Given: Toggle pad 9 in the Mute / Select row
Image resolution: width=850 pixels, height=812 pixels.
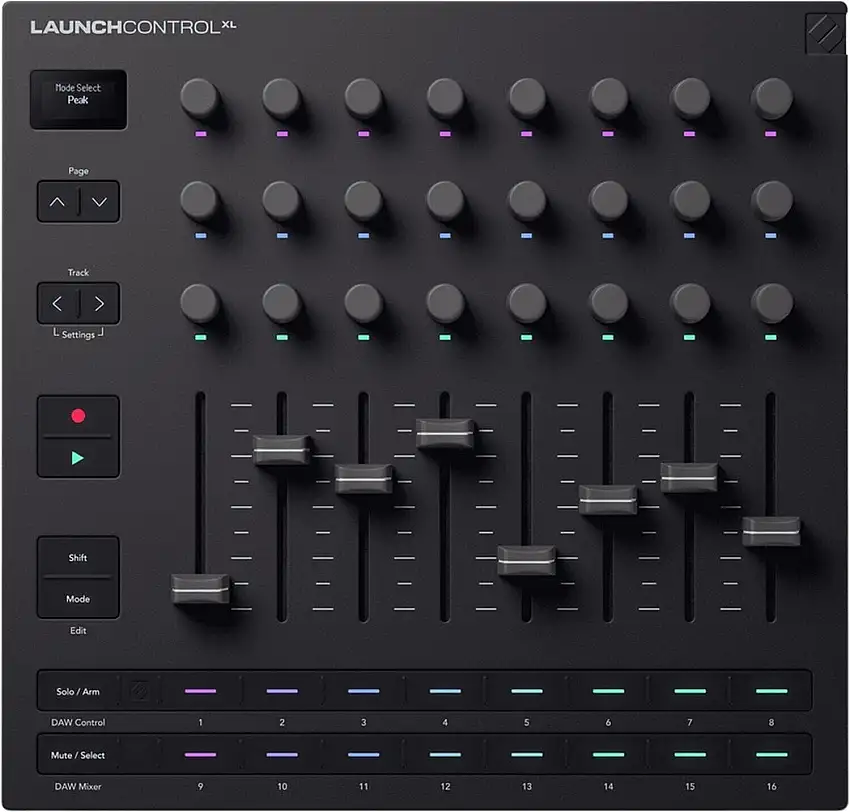Looking at the screenshot, I should coord(201,755).
